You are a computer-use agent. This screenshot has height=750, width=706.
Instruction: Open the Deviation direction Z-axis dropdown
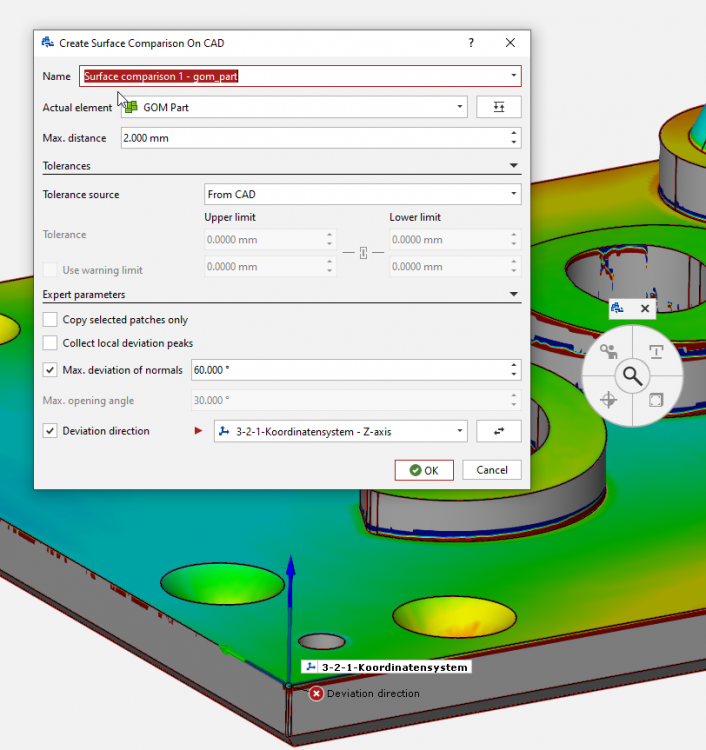tap(460, 431)
